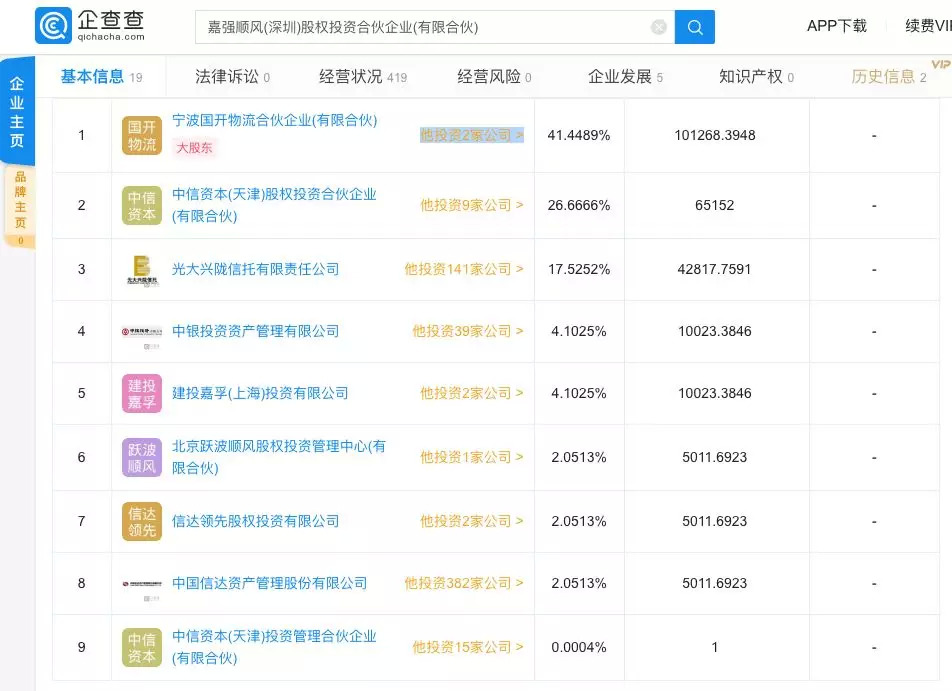Open the 法律诉讼 tab
This screenshot has height=691, width=952.
click(233, 77)
